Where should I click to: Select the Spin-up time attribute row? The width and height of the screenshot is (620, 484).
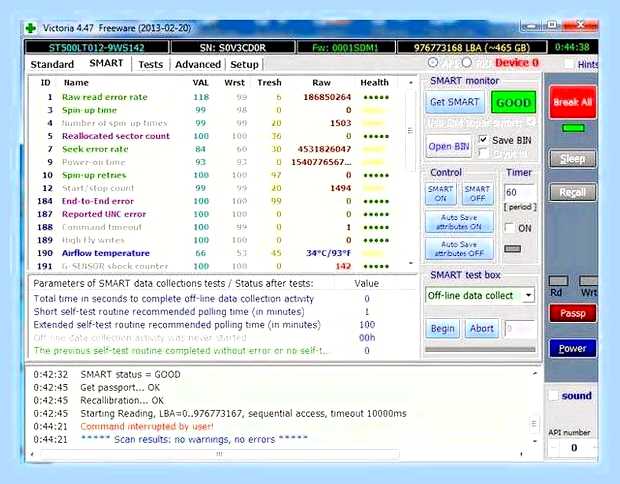[215, 110]
